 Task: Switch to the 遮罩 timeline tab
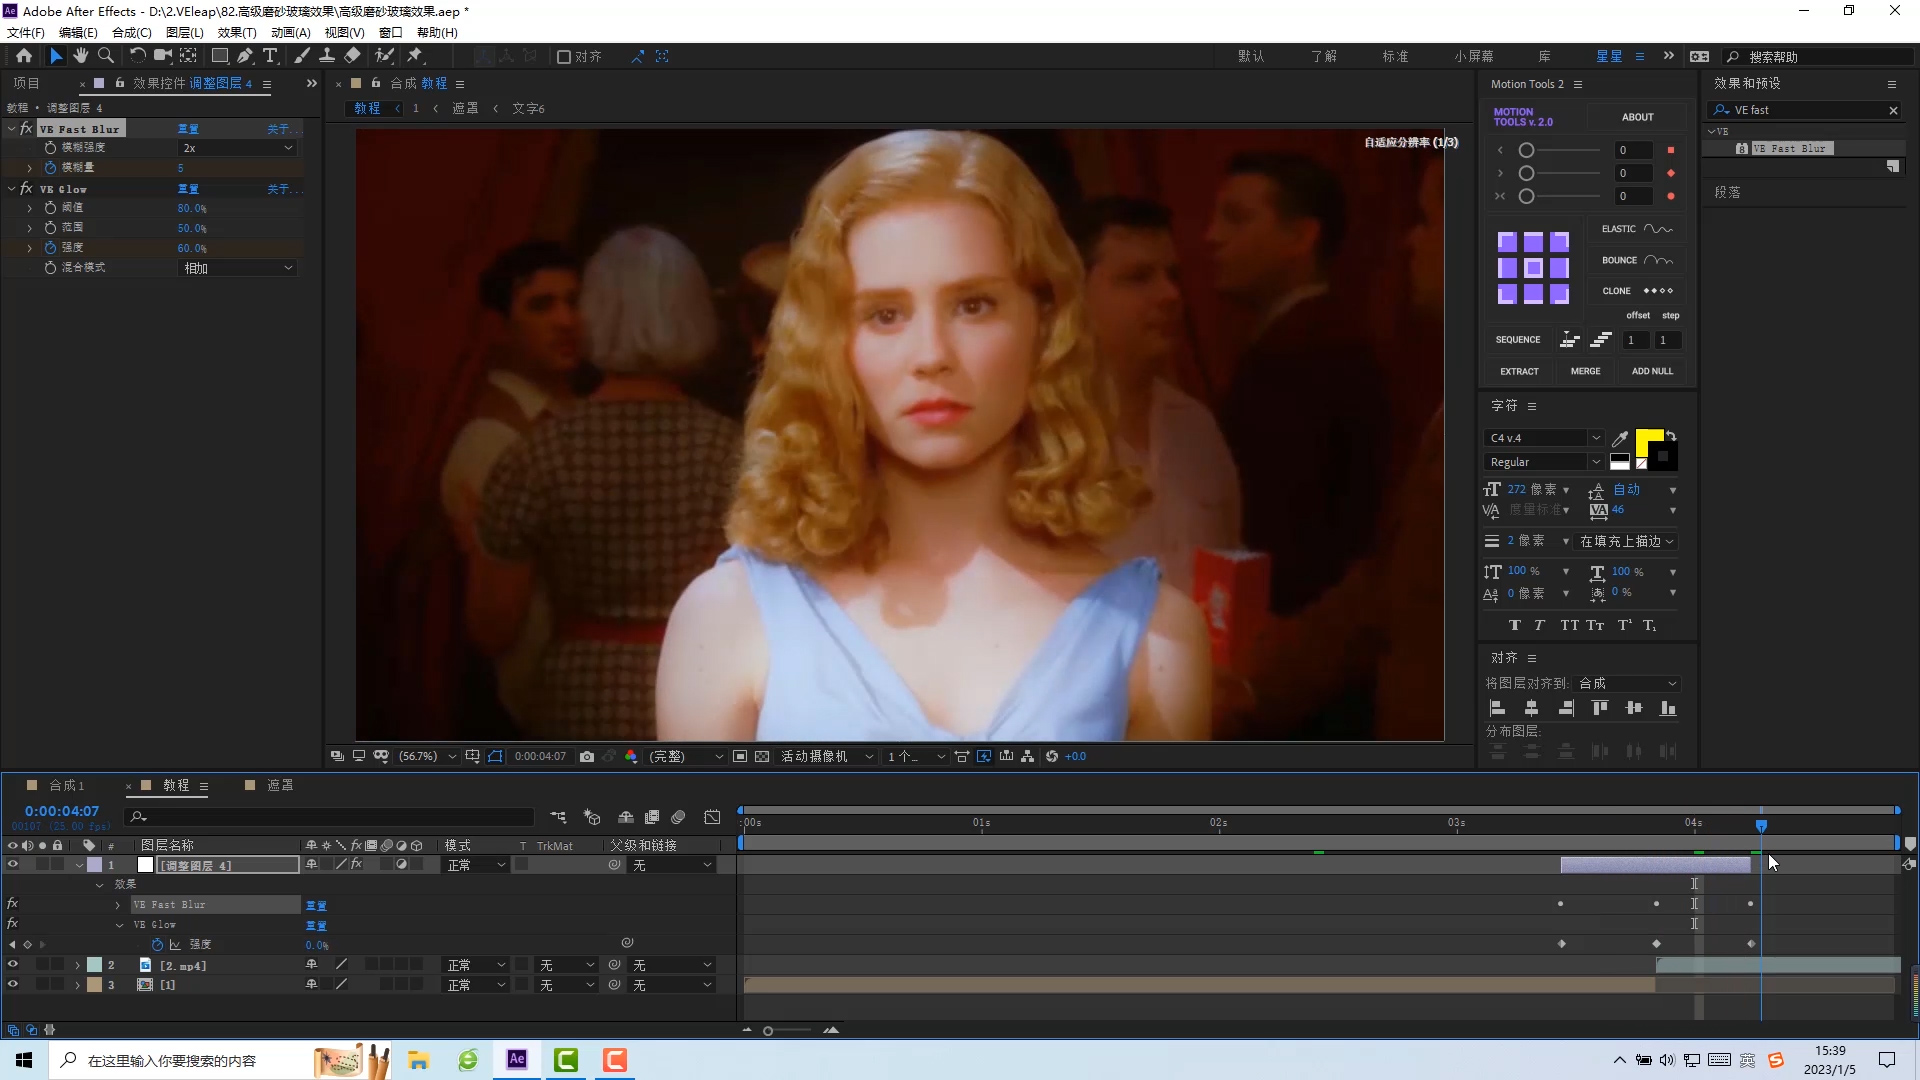click(280, 786)
